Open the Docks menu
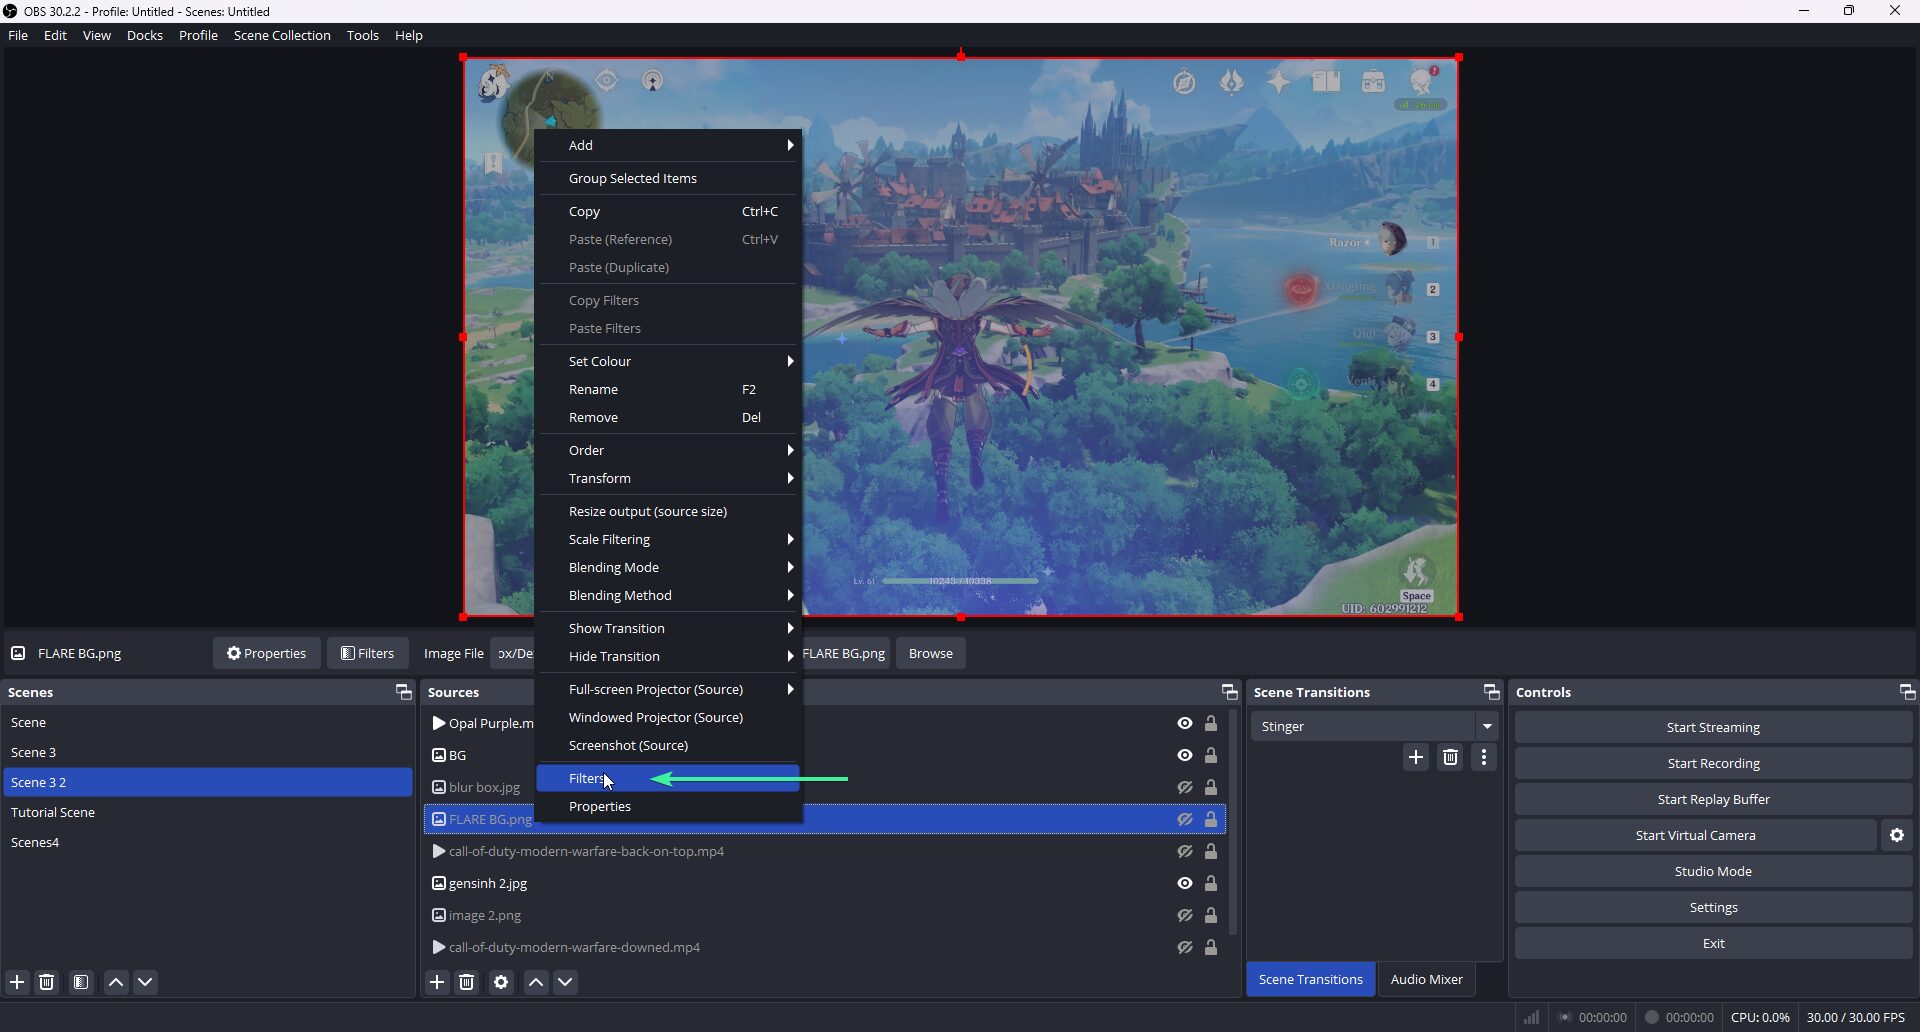The image size is (1920, 1032). click(x=145, y=35)
